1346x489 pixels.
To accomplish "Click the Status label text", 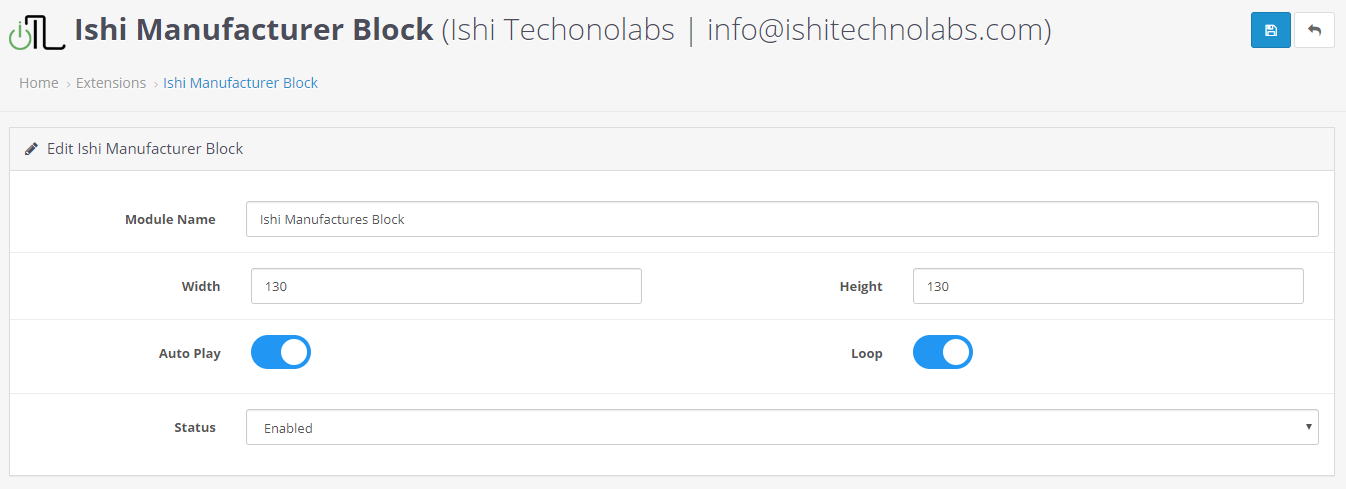I will tap(195, 427).
